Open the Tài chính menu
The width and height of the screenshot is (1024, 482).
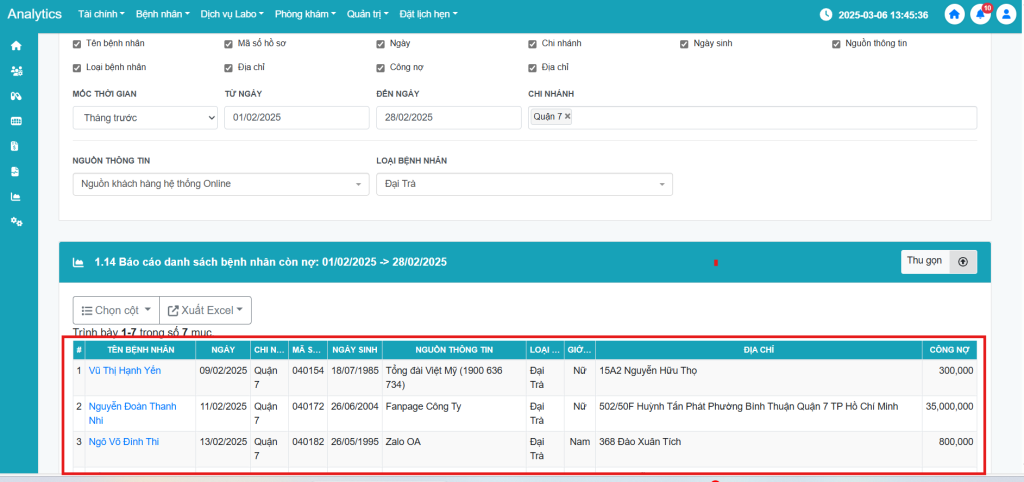tap(100, 15)
